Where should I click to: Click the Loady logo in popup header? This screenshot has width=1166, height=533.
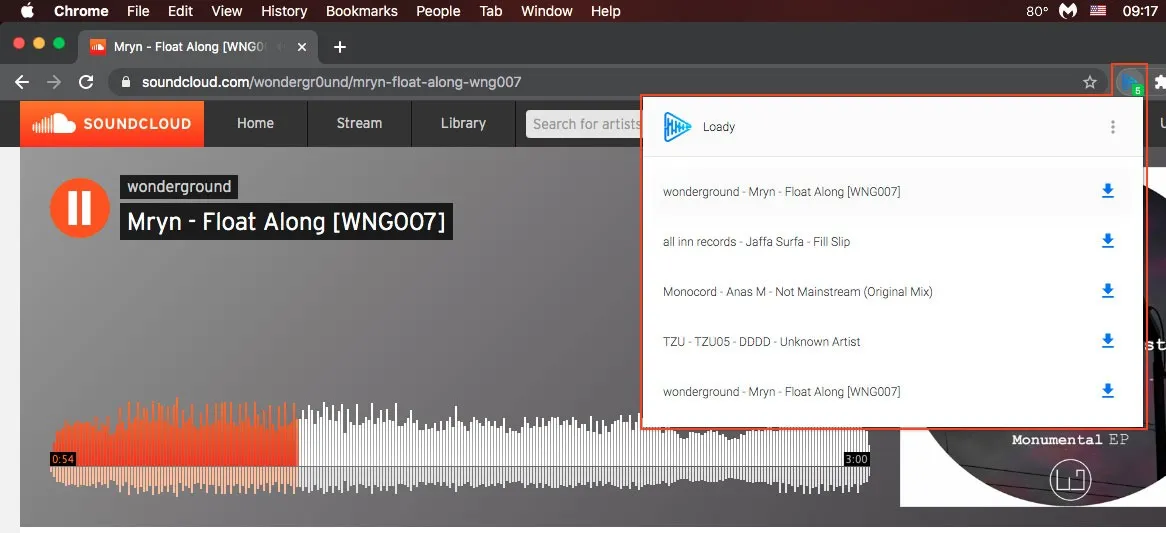pos(677,127)
